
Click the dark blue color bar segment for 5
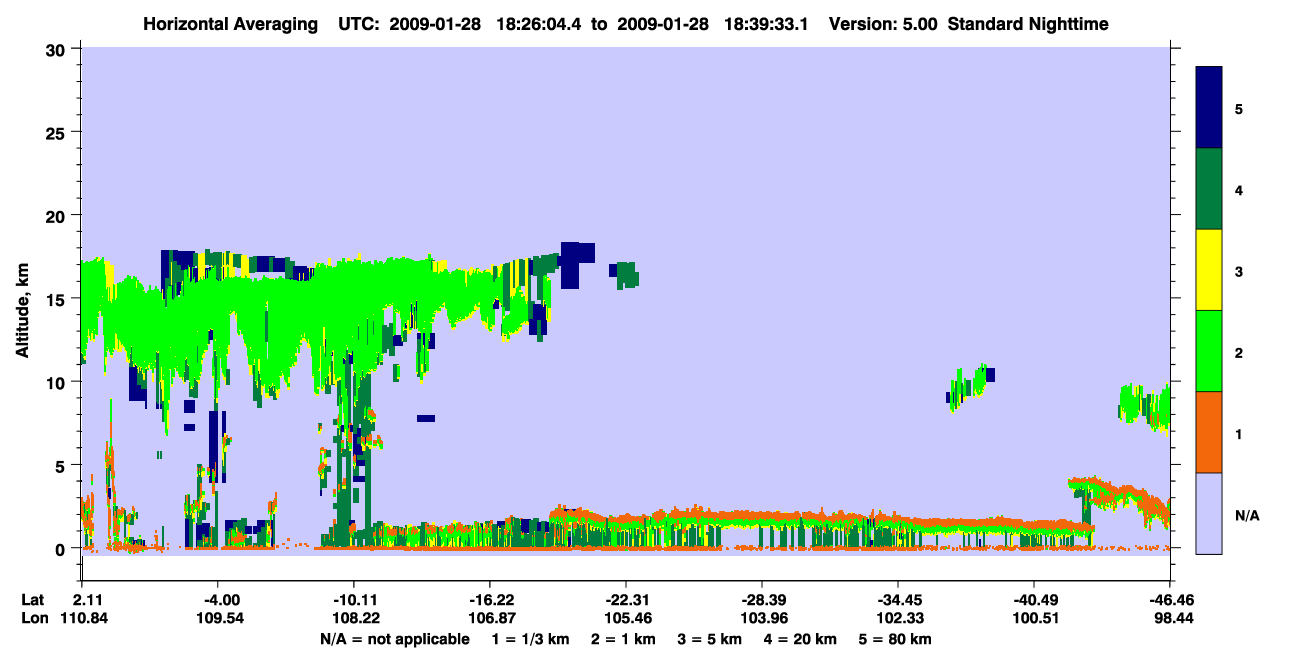pos(1209,108)
